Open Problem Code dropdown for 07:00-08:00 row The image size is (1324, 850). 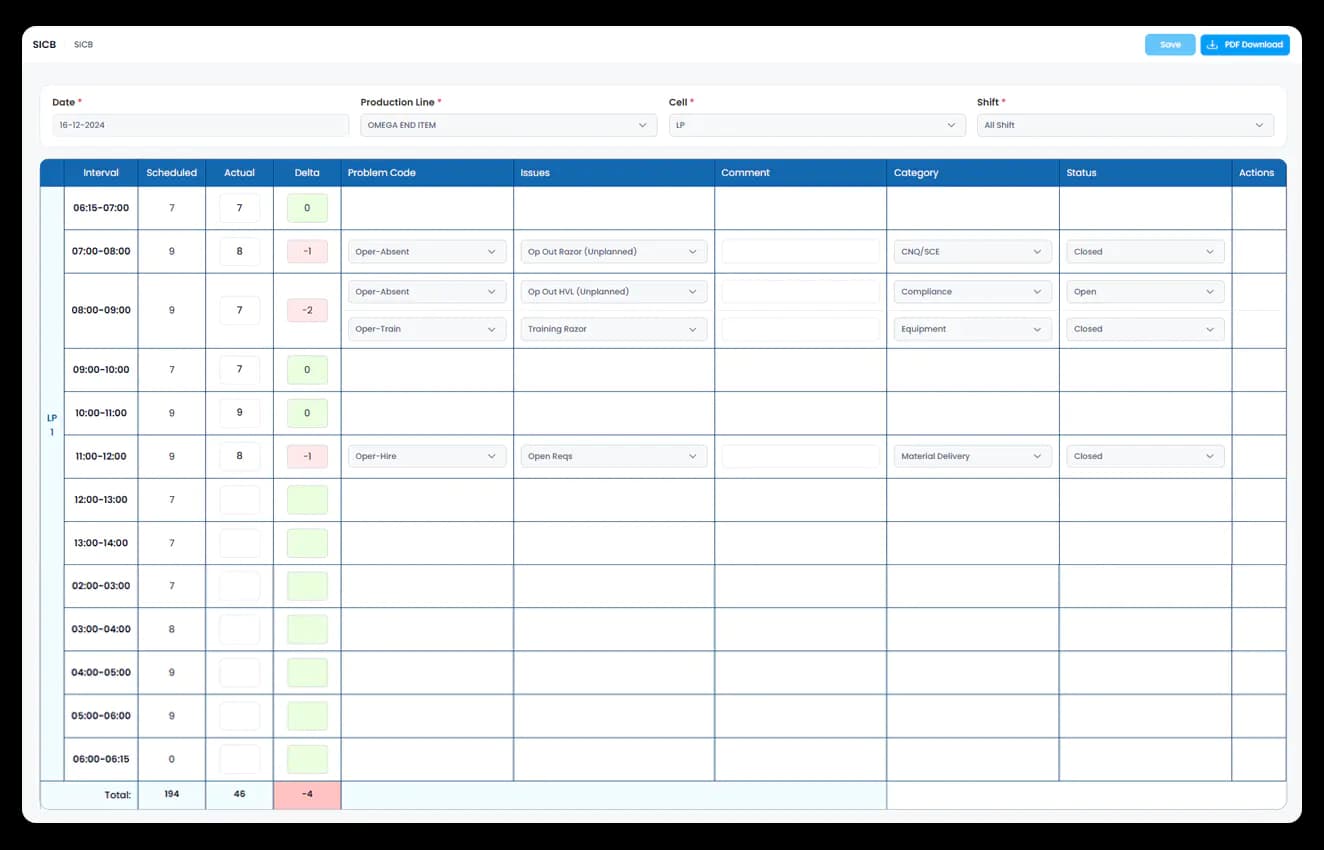(x=426, y=252)
